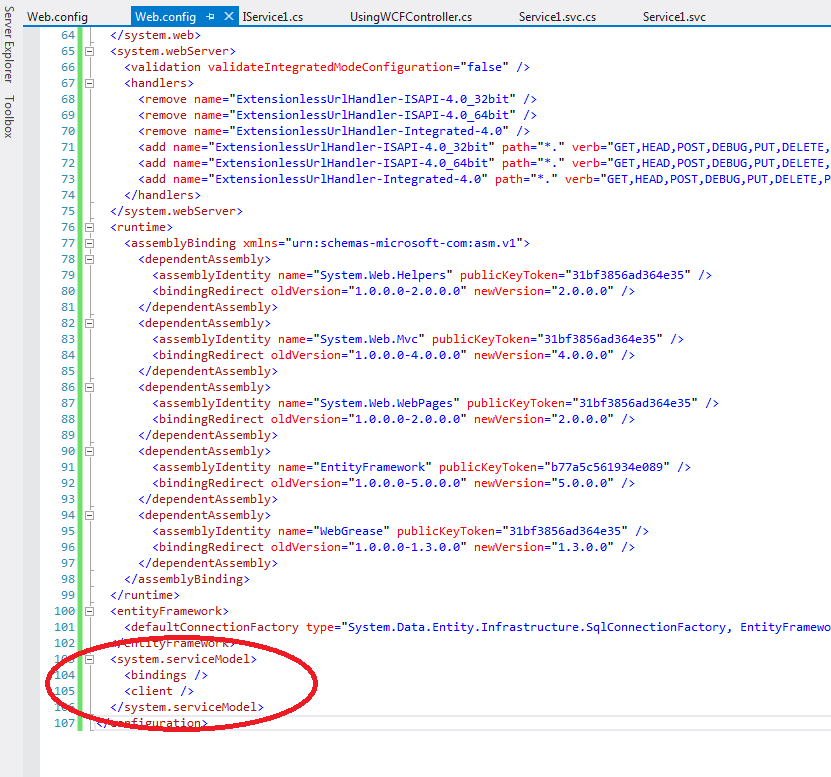
Task: Click the closing handlers tag on line 74
Action: pos(162,195)
